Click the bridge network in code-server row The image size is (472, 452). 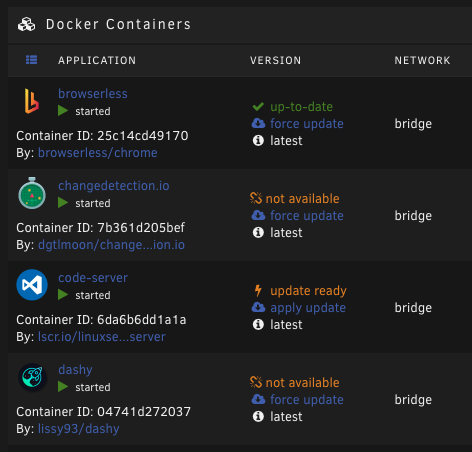[413, 308]
